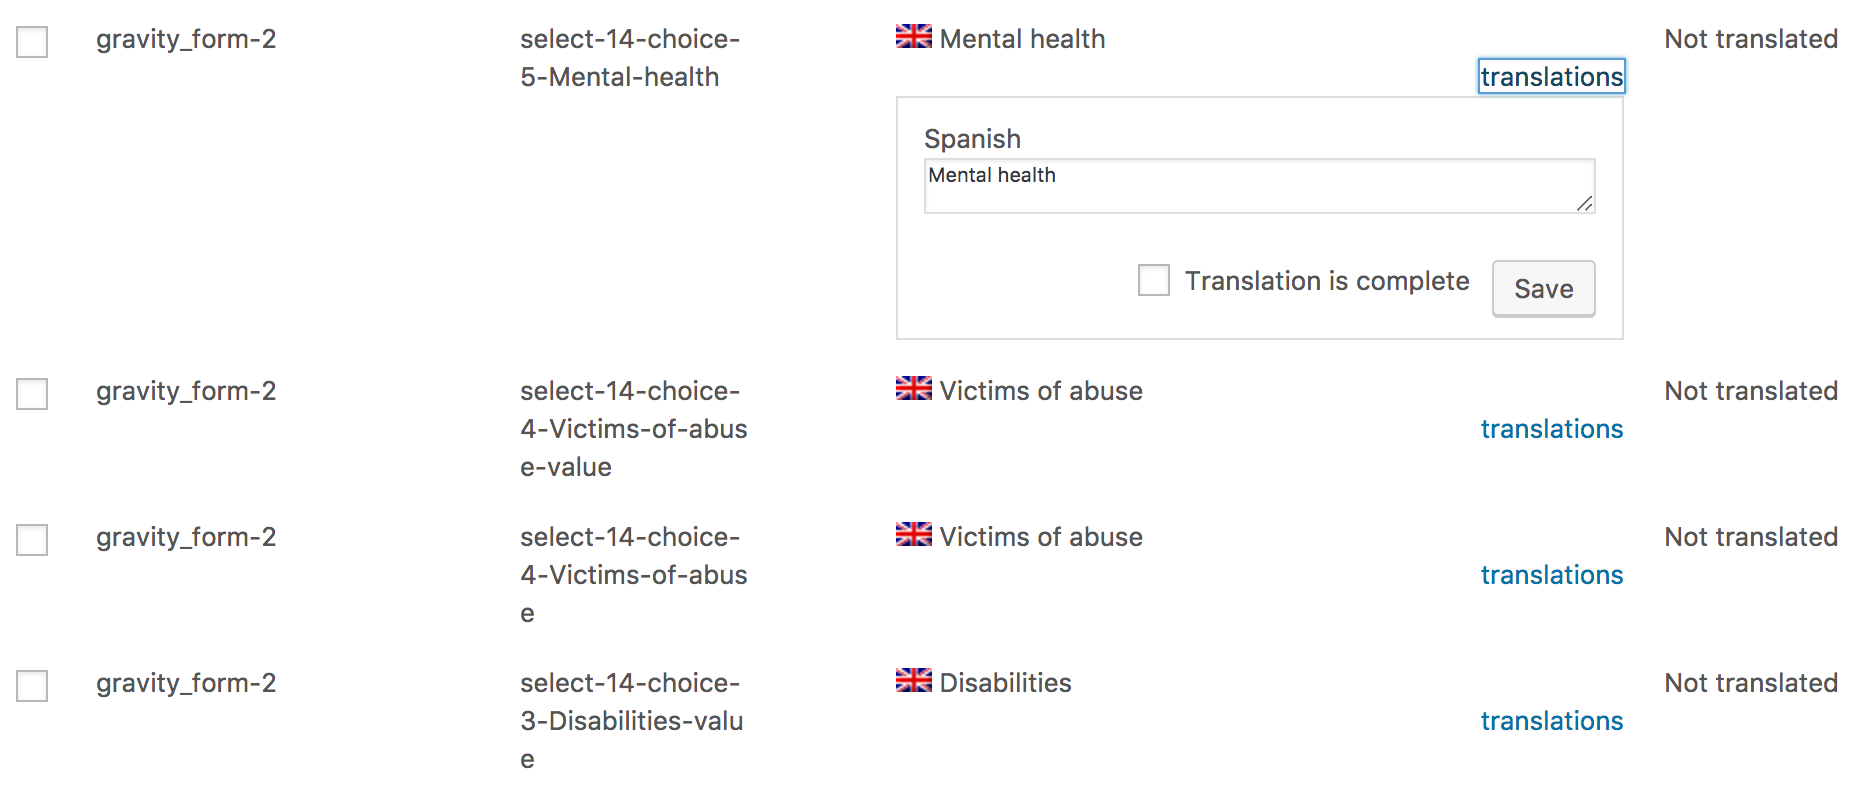Click the 'Translation is complete' label text
Viewport: 1858px width, 800px height.
click(x=1327, y=281)
